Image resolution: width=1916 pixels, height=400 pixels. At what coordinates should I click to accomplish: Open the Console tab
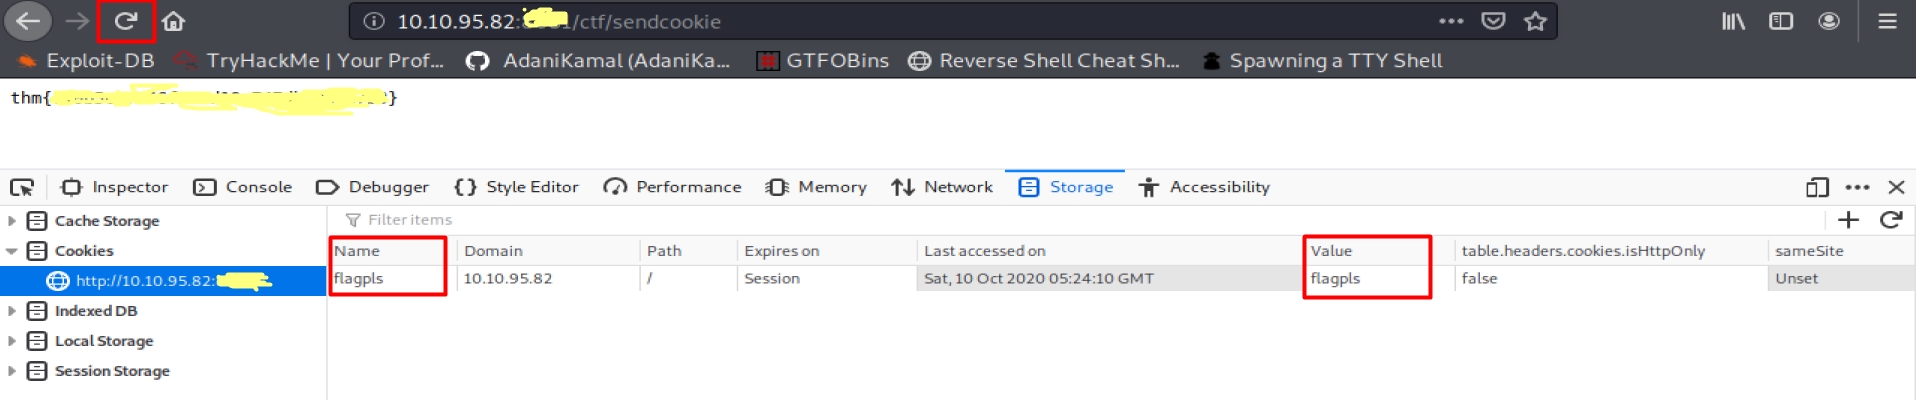pyautogui.click(x=243, y=187)
